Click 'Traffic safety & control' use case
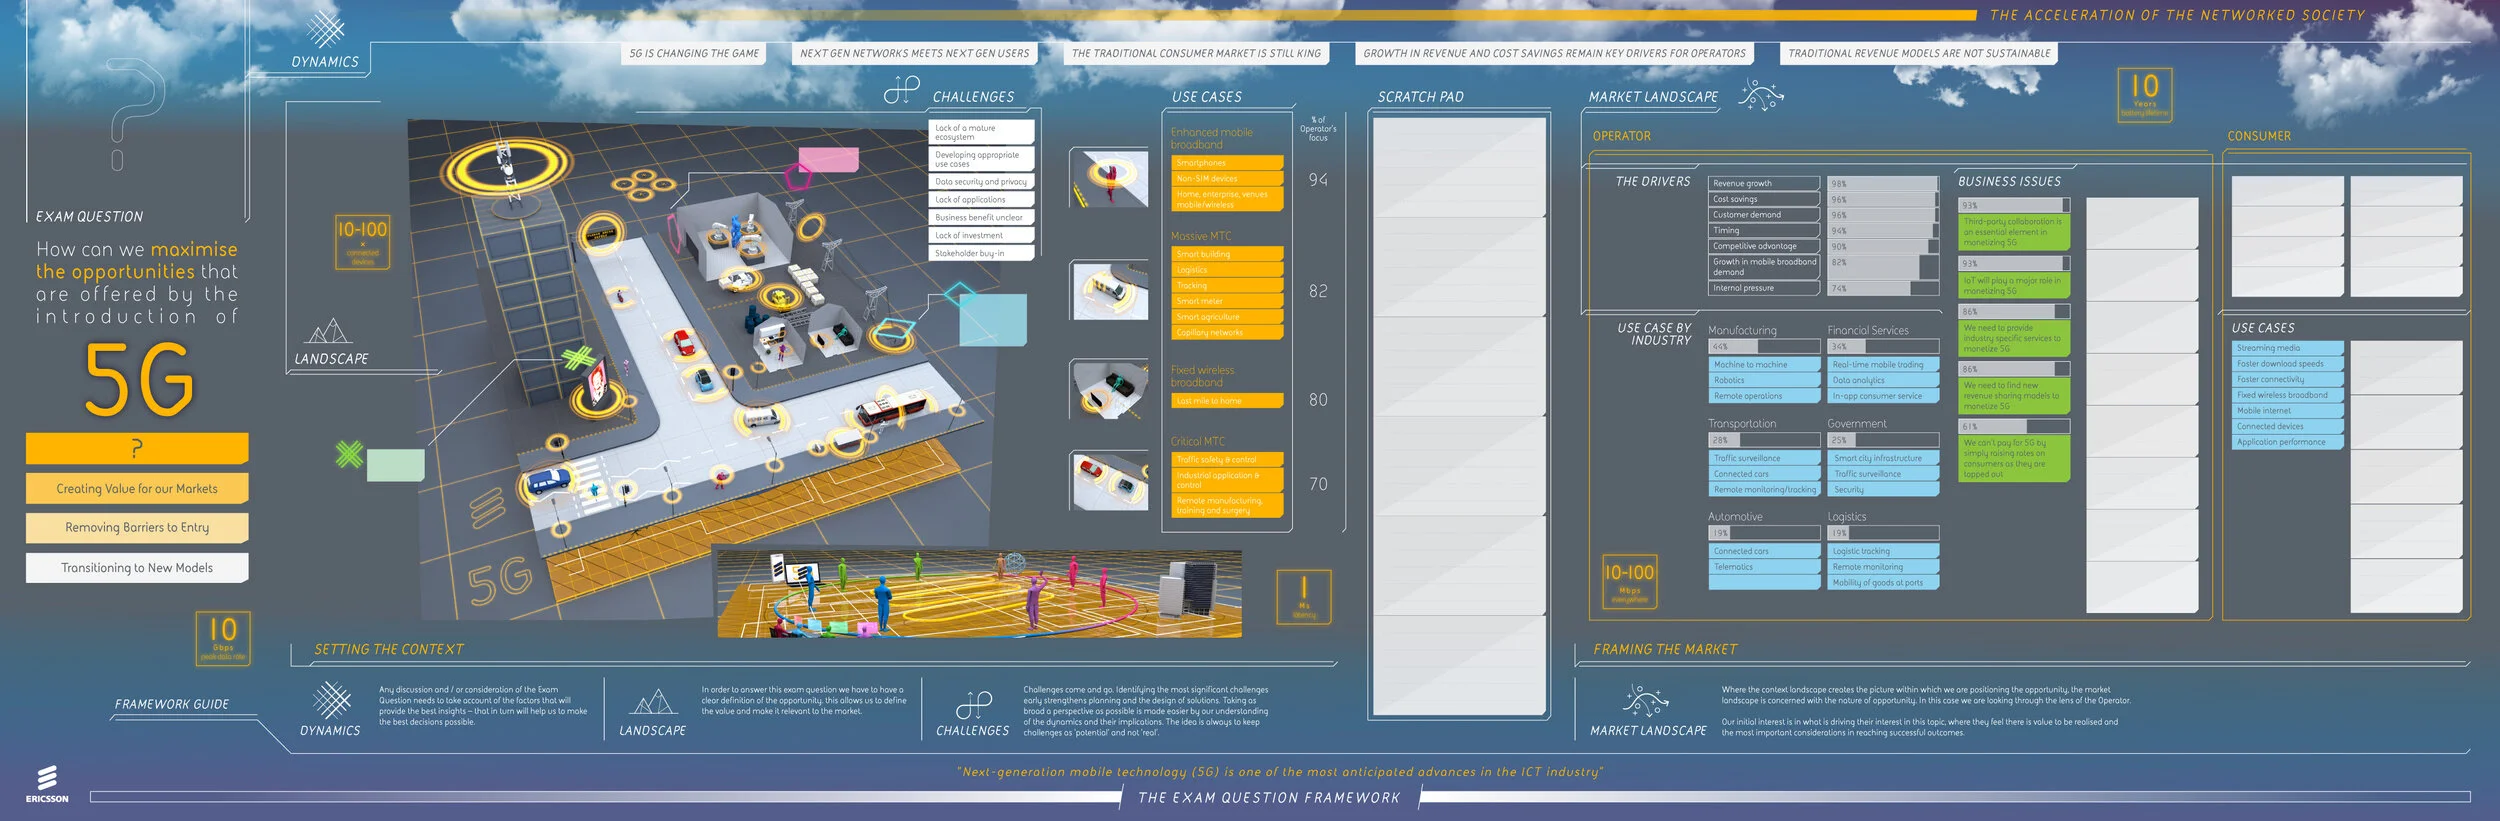 pos(1227,460)
